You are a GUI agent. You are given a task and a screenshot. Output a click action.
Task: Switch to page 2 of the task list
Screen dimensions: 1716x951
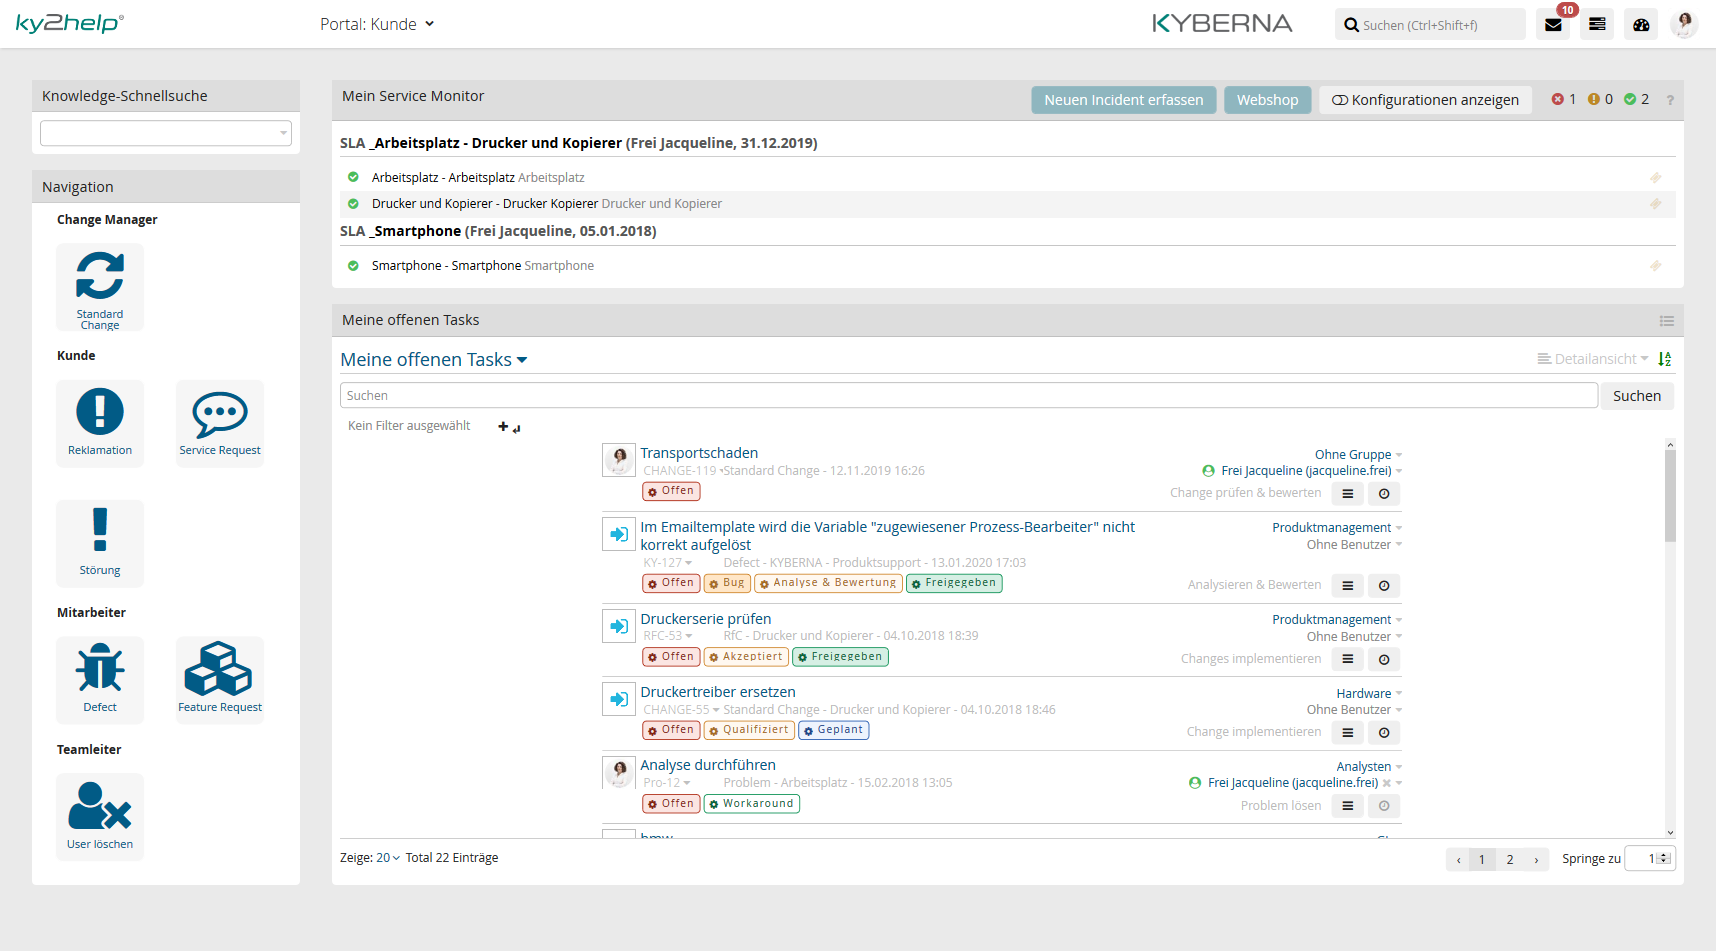click(x=1510, y=859)
